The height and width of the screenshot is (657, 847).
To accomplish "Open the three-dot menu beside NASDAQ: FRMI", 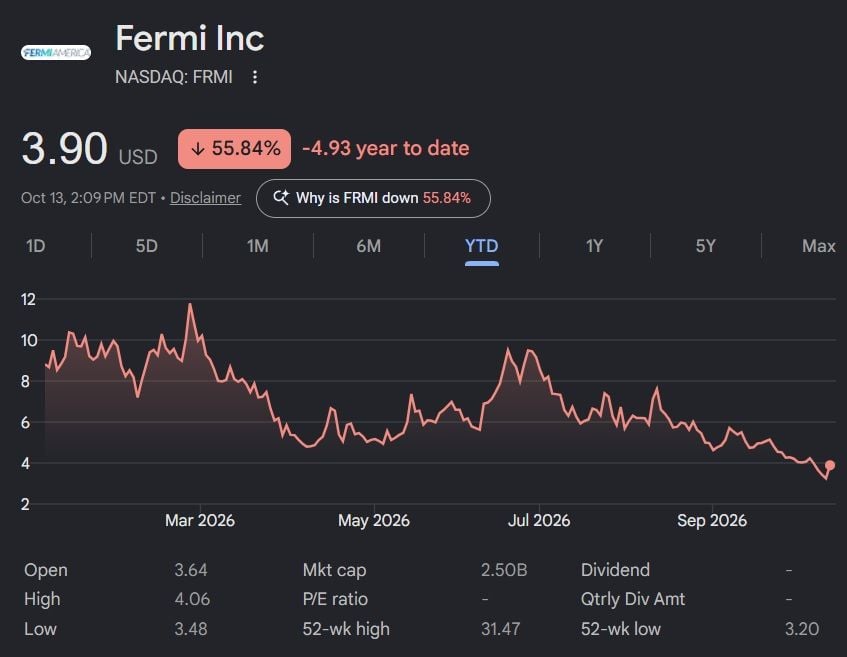I will point(254,77).
